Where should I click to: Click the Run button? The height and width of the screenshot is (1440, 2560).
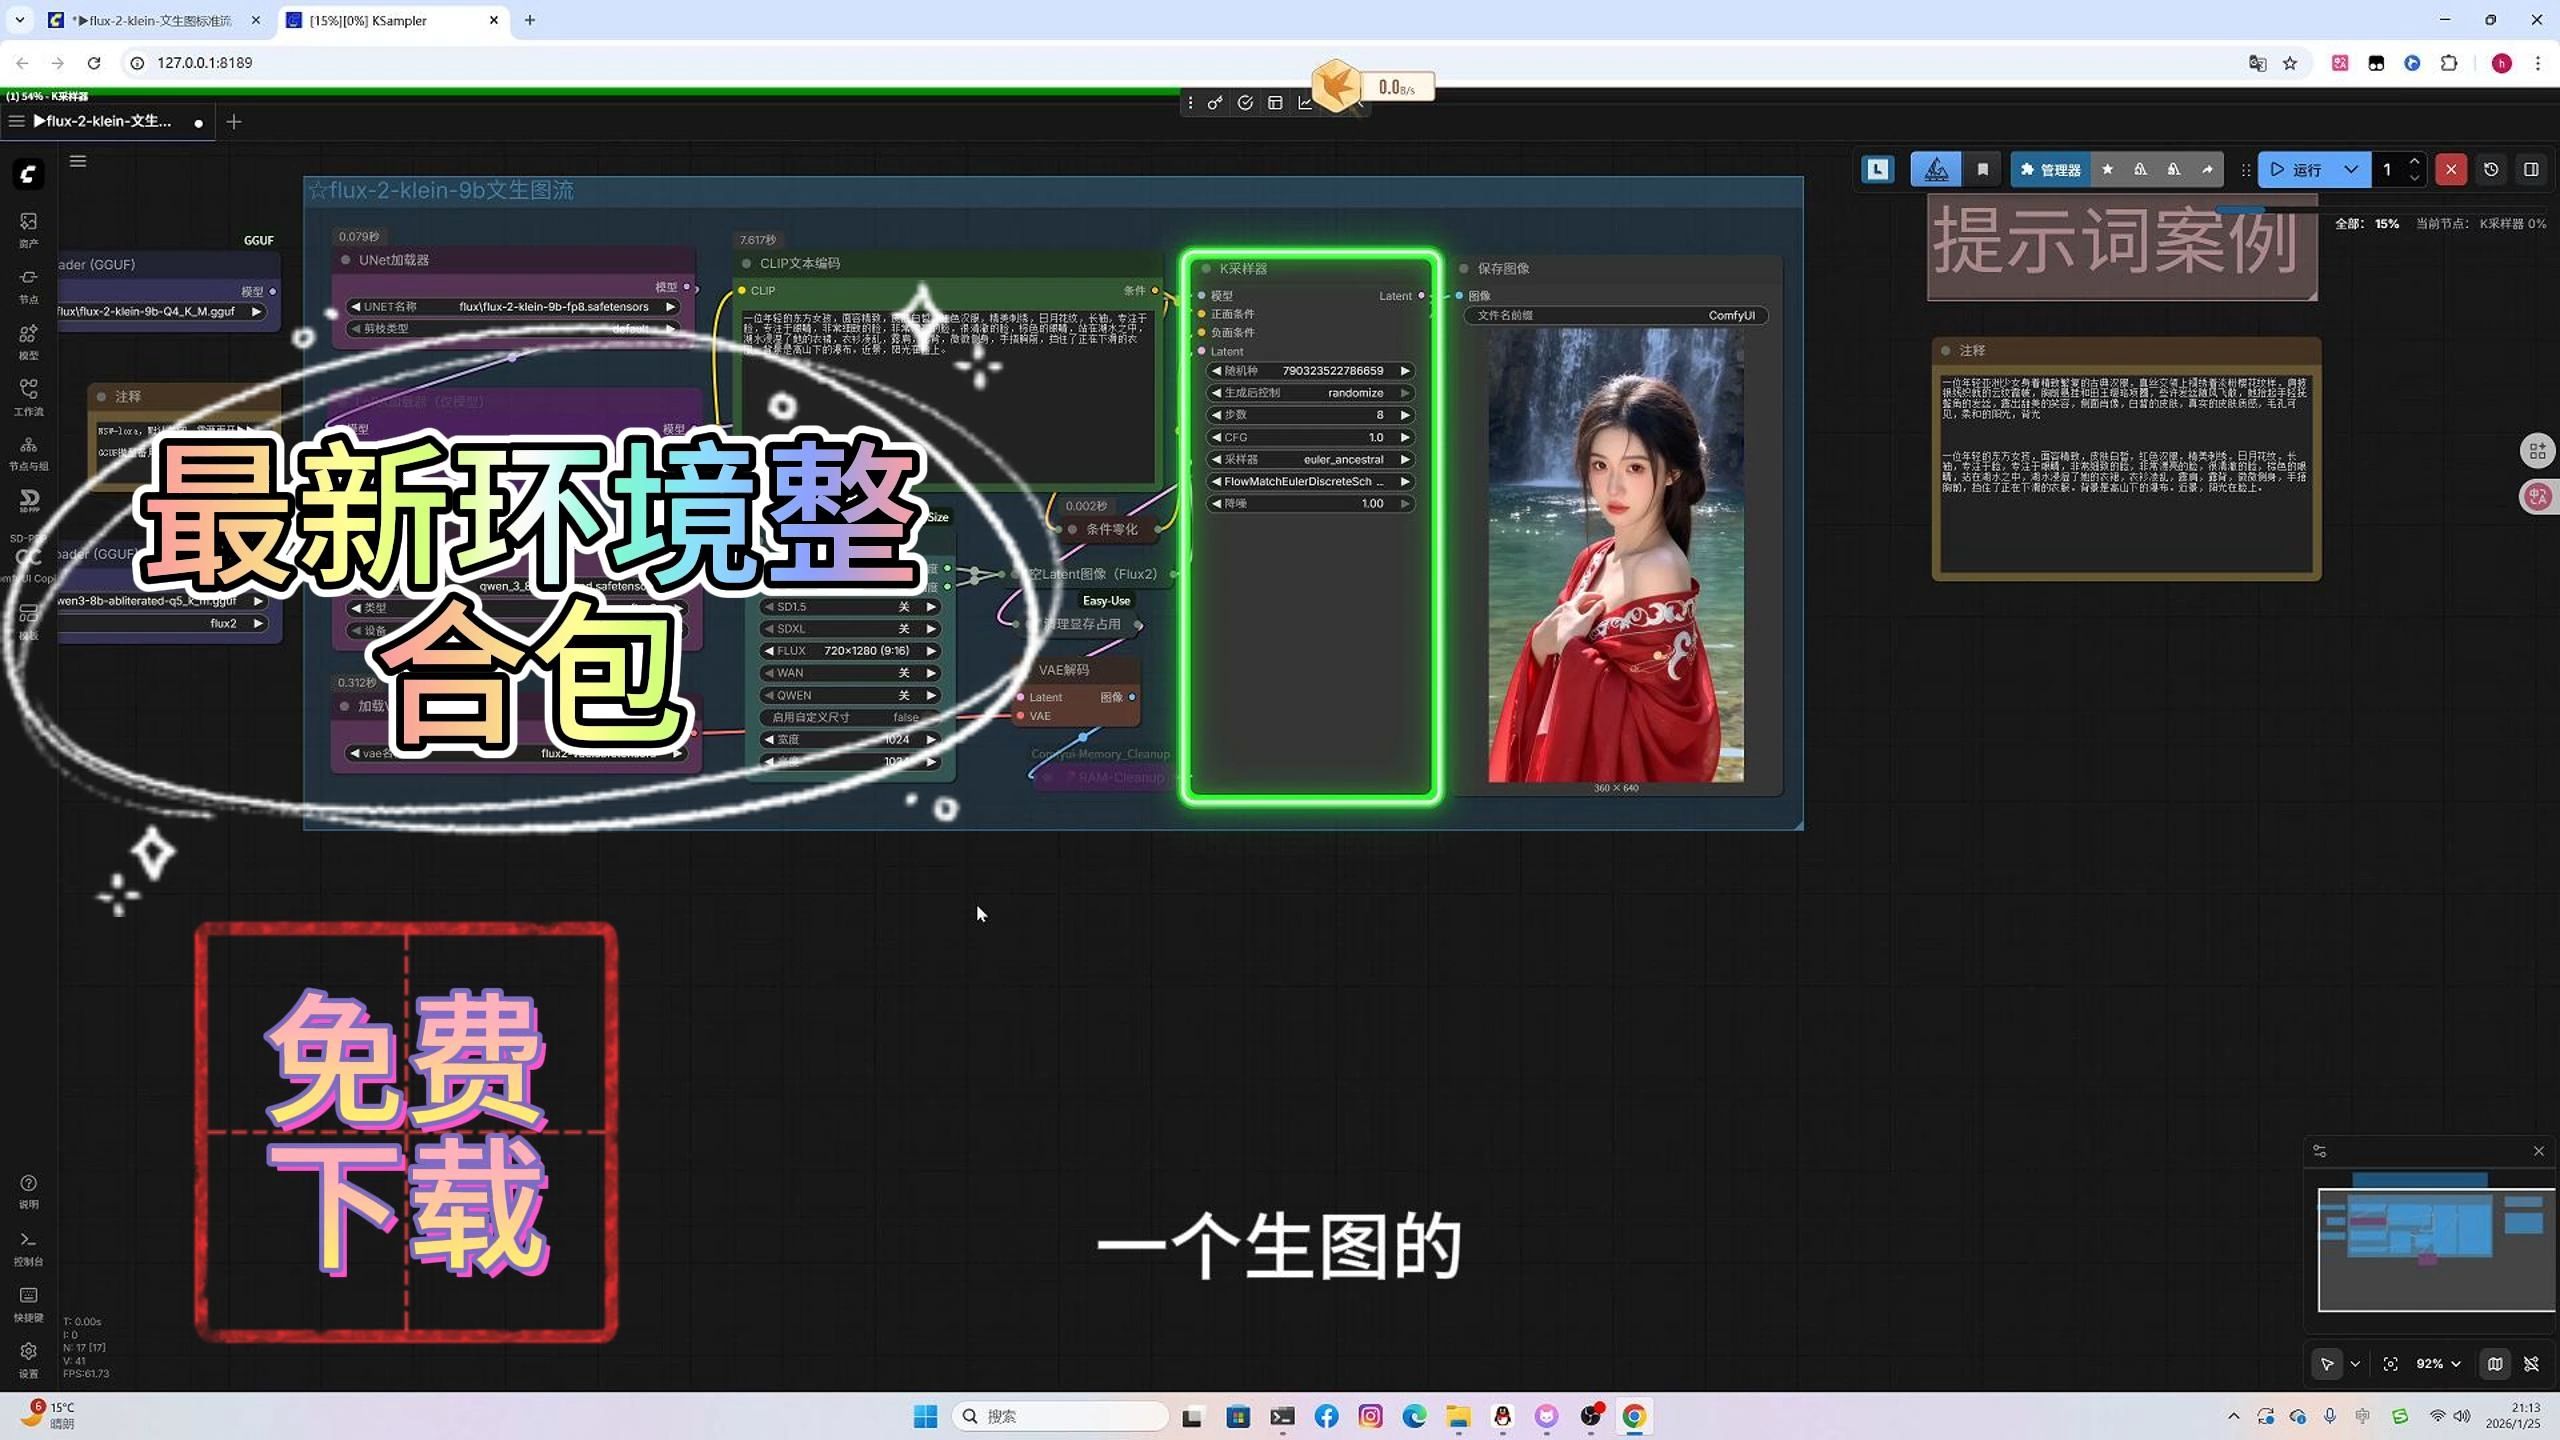pos(2297,170)
